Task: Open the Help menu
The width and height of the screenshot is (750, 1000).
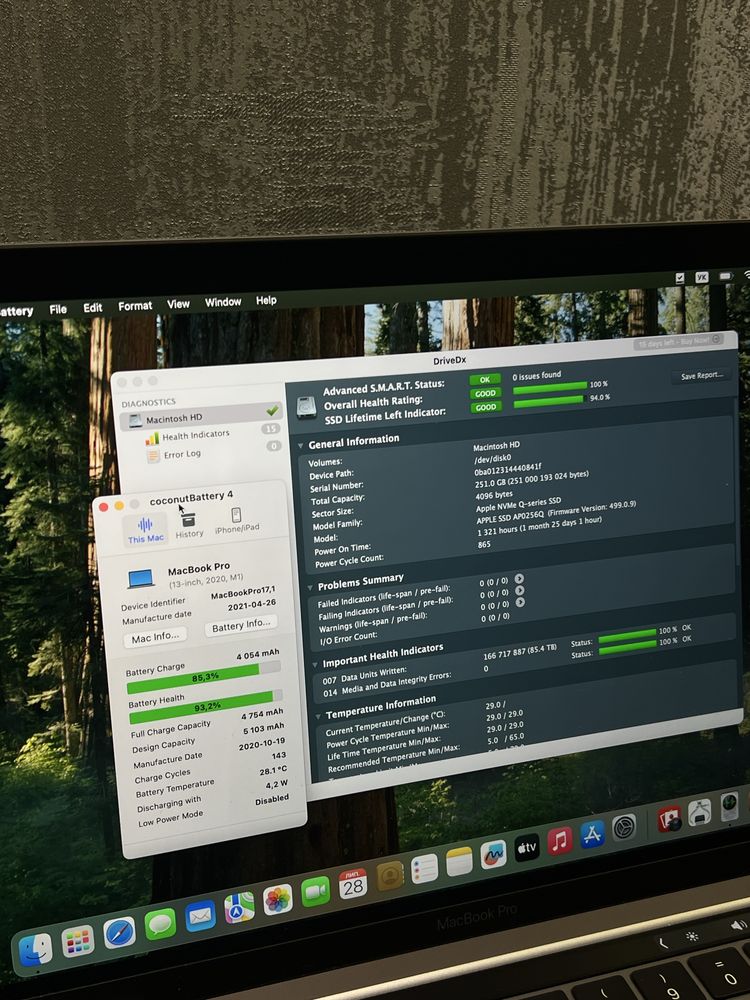Action: click(266, 300)
